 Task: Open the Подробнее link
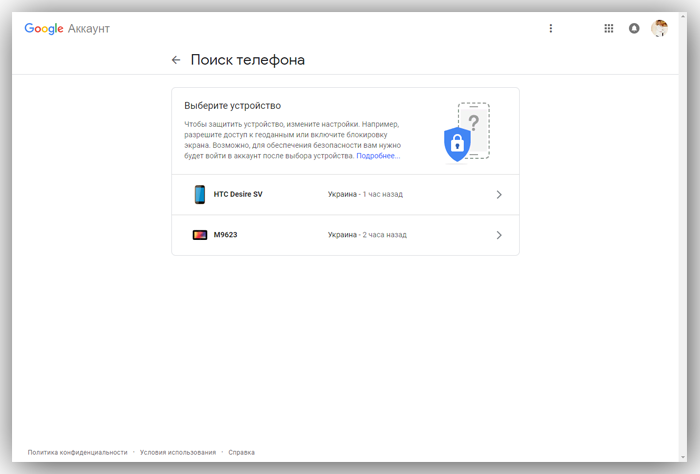click(x=378, y=156)
